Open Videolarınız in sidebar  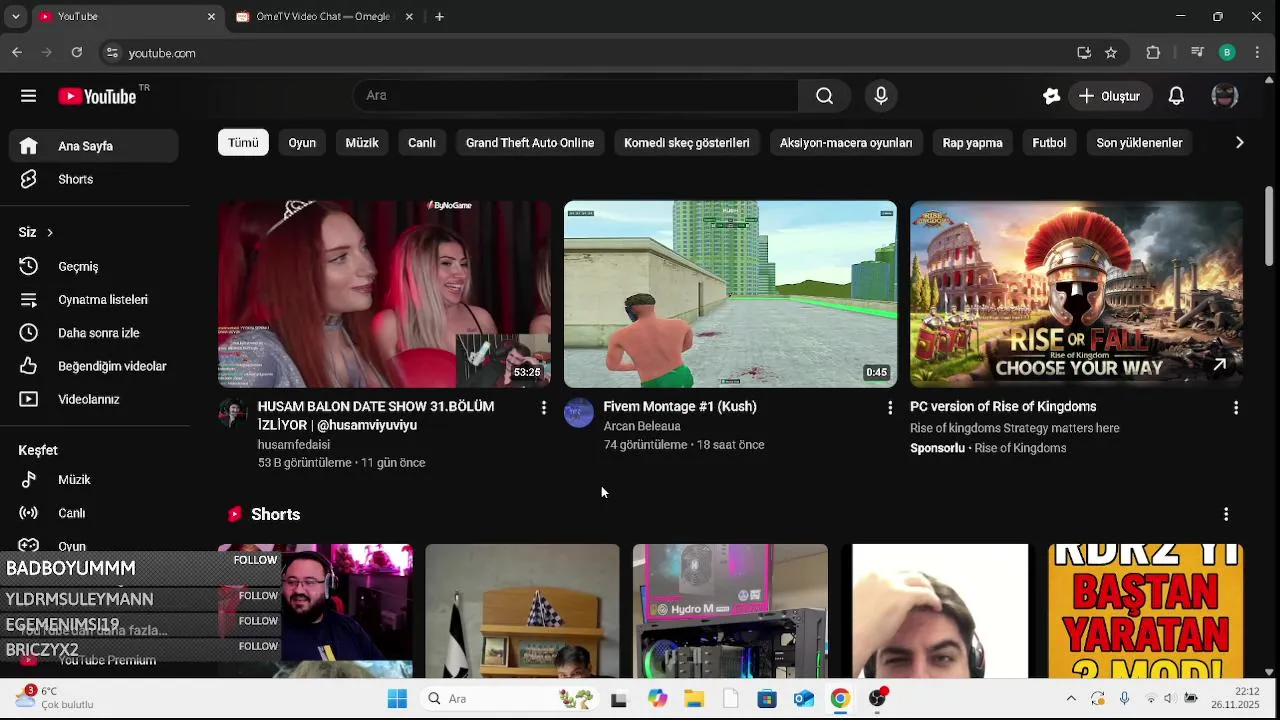point(94,399)
